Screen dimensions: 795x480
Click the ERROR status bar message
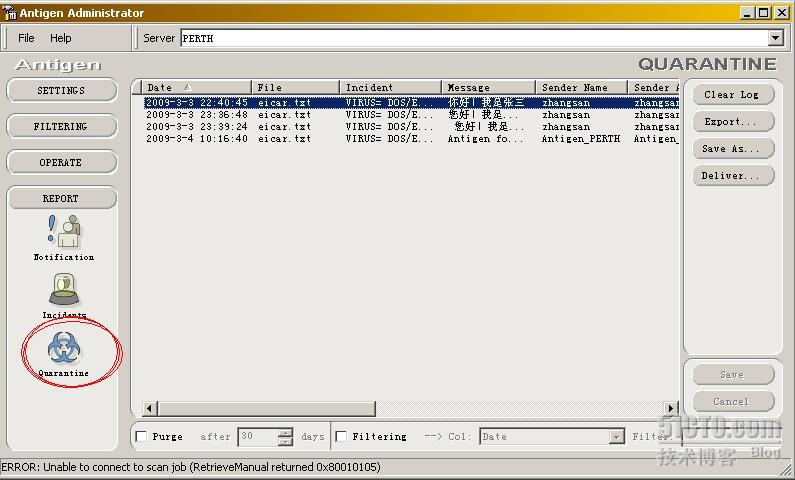(191, 467)
